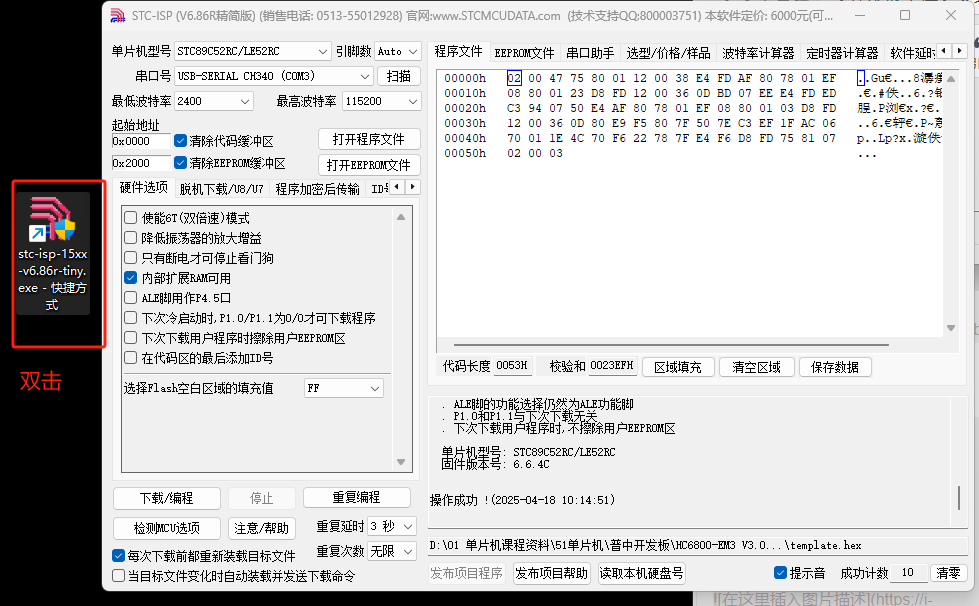Click the 清空区域 button
Image resolution: width=979 pixels, height=606 pixels.
756,365
